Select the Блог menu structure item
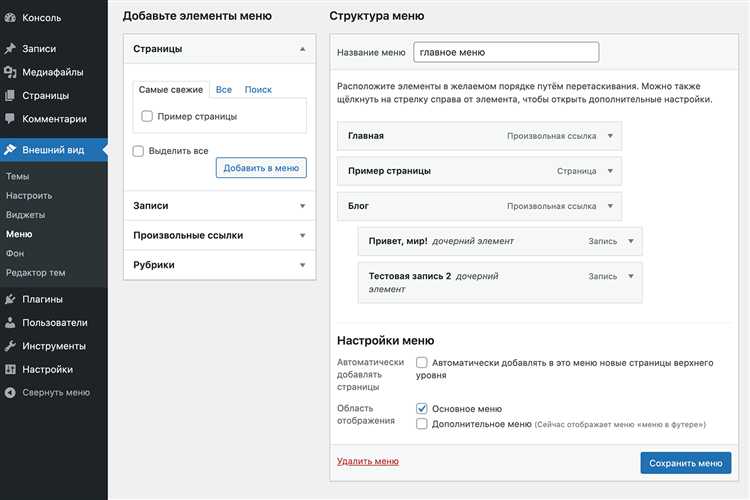This screenshot has width=750, height=500. point(479,206)
